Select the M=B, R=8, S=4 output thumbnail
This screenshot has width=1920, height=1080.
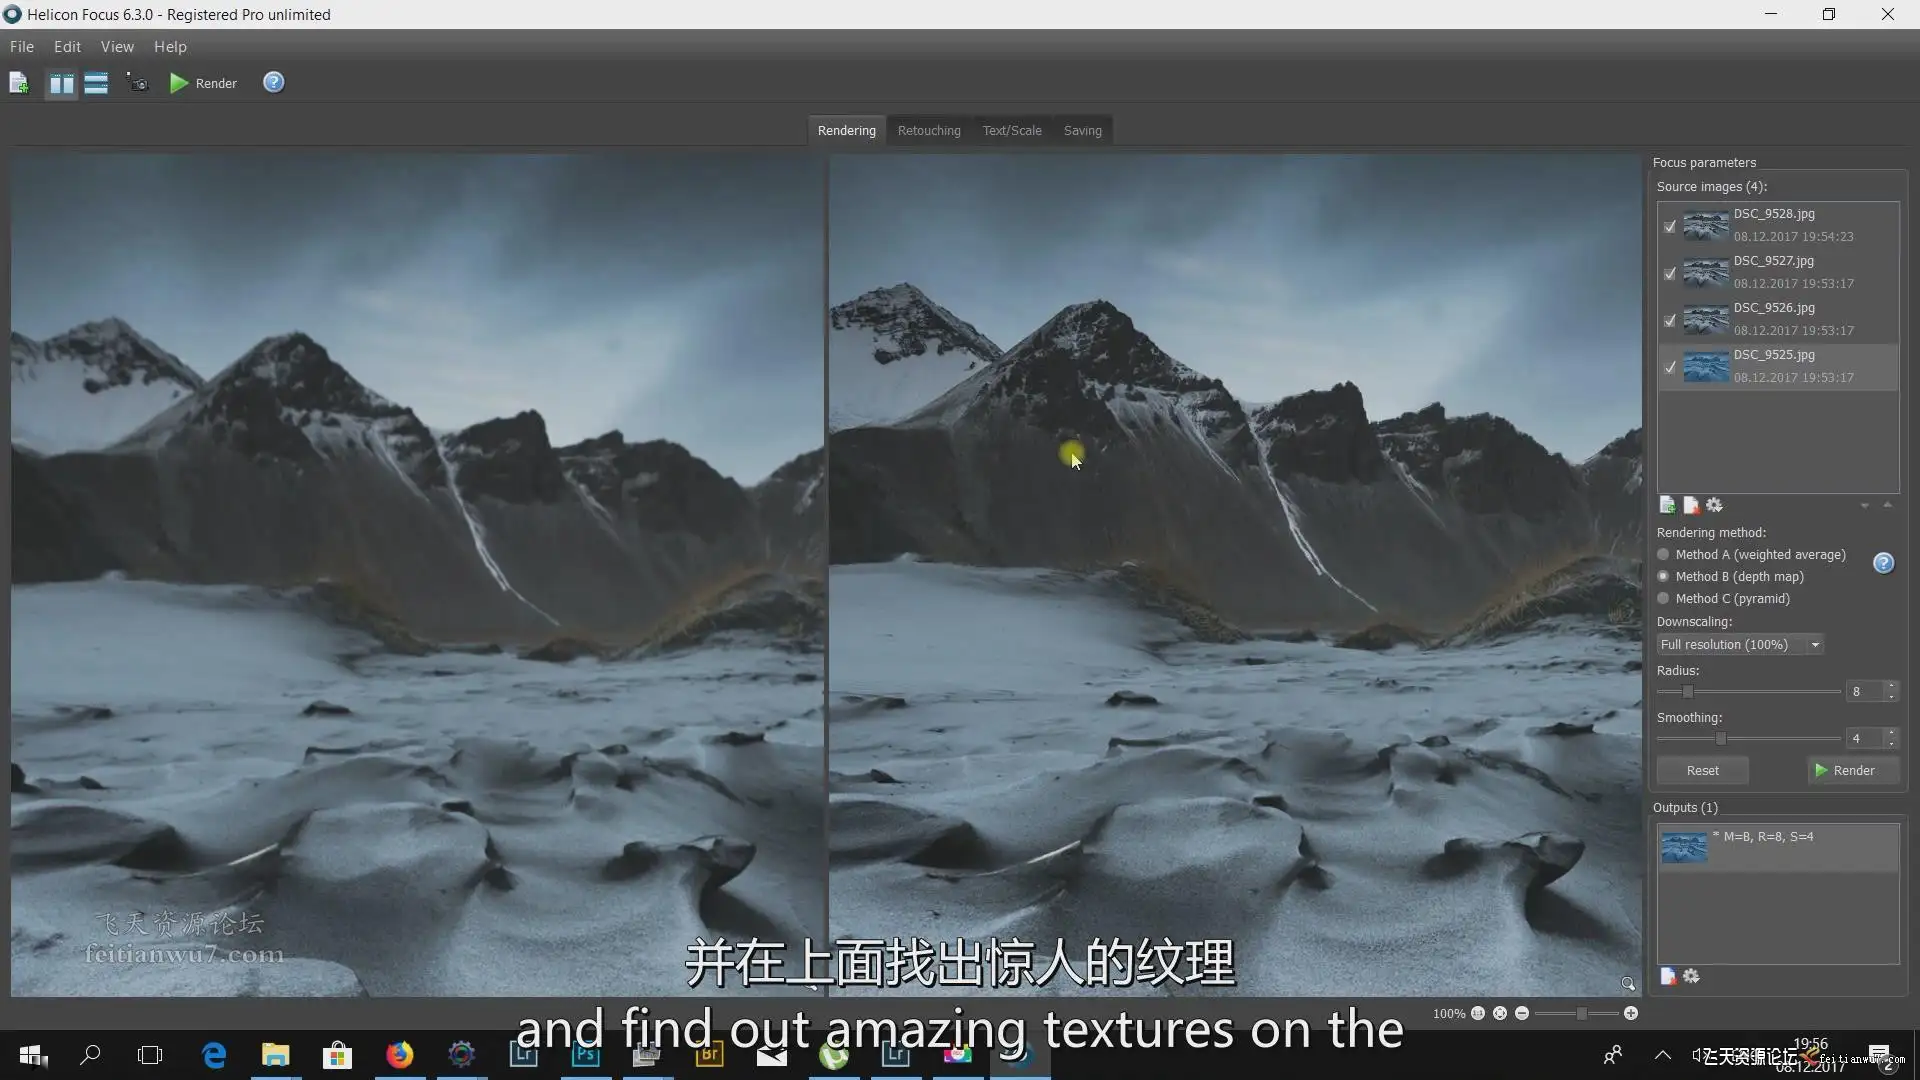click(x=1684, y=847)
